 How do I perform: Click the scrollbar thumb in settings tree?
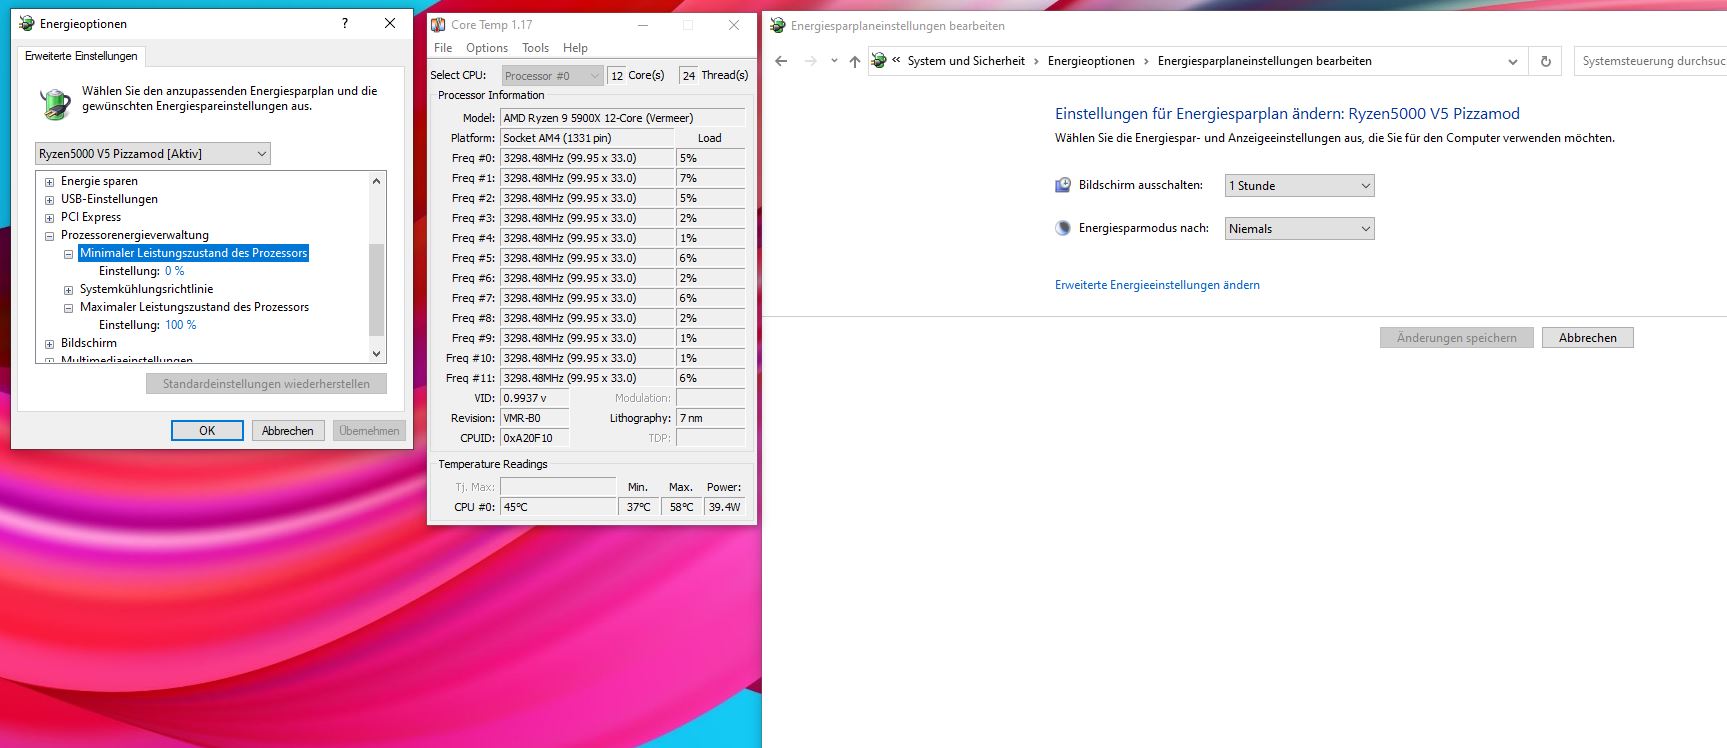[376, 290]
